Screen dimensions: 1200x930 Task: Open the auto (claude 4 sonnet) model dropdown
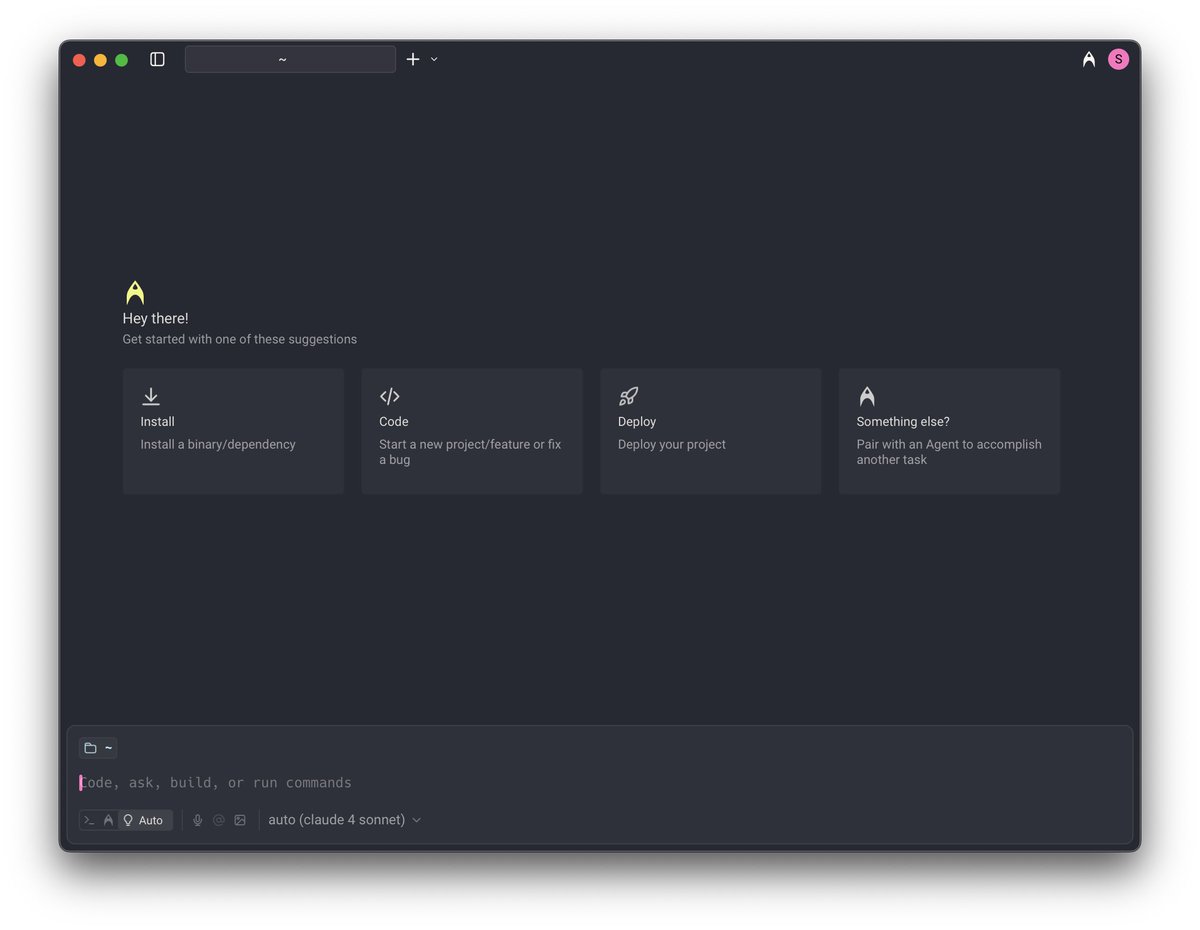pyautogui.click(x=343, y=819)
